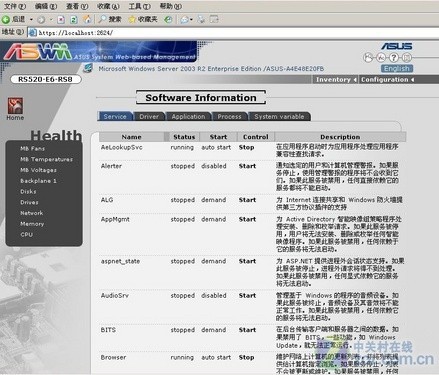The width and height of the screenshot is (439, 375).
Task: Click the first round ASWM header icon
Action: point(368,58)
